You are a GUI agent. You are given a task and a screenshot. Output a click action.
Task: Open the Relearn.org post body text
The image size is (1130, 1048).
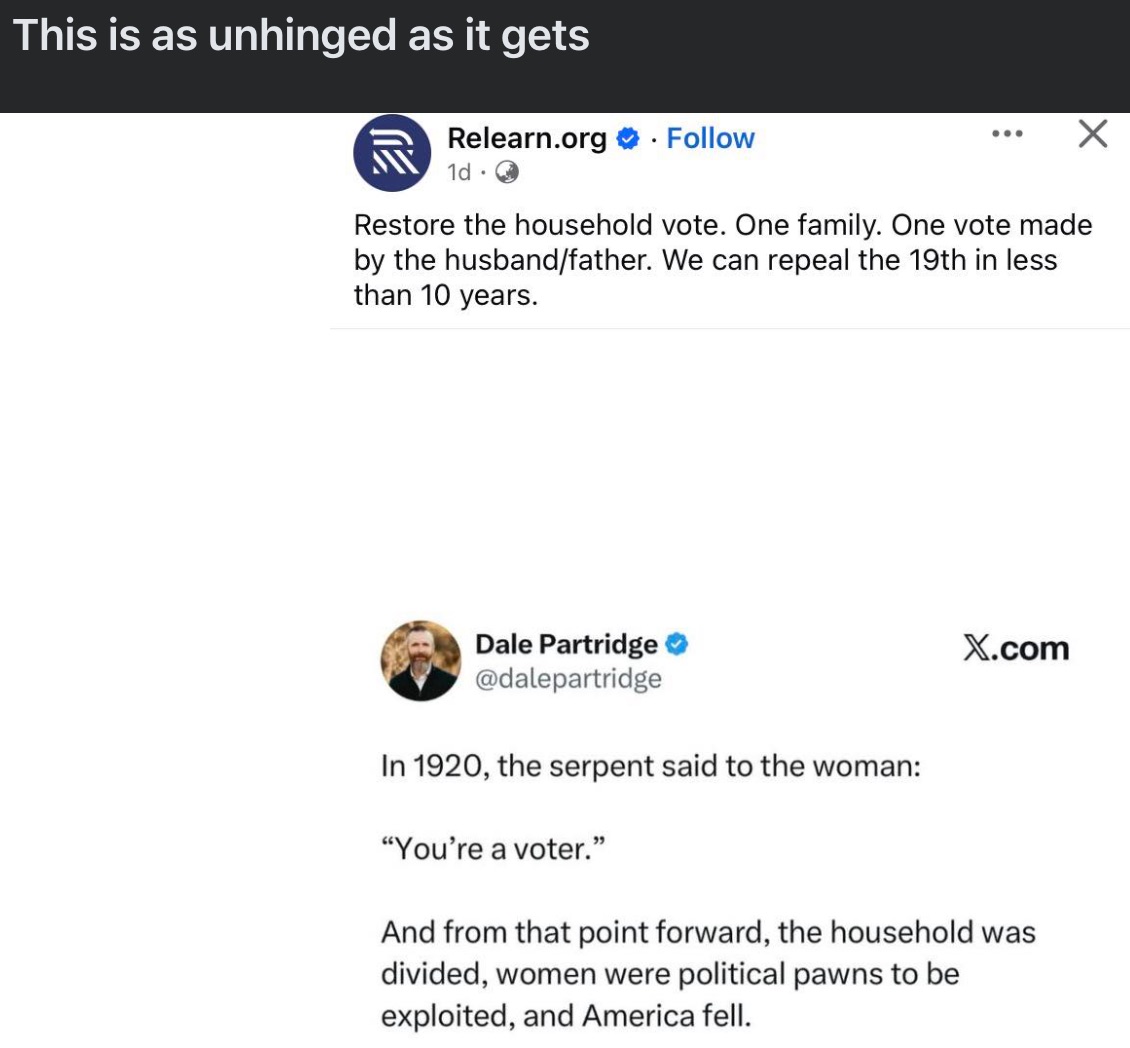pos(722,259)
